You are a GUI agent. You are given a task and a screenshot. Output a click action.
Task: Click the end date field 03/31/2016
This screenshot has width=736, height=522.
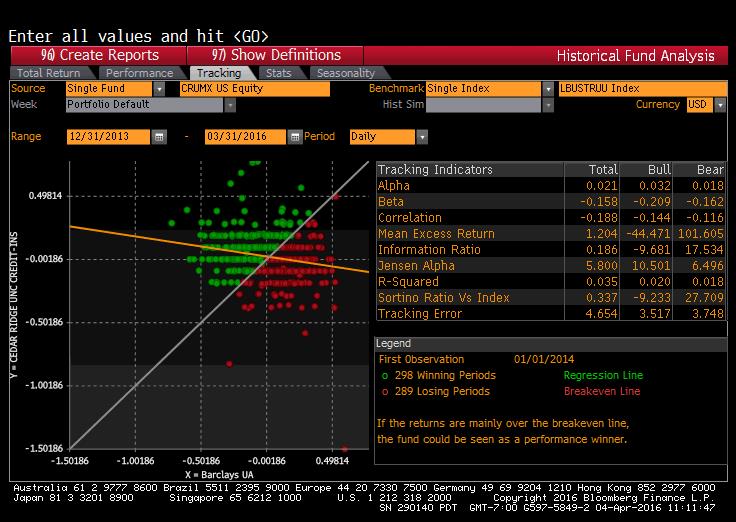pyautogui.click(x=245, y=137)
